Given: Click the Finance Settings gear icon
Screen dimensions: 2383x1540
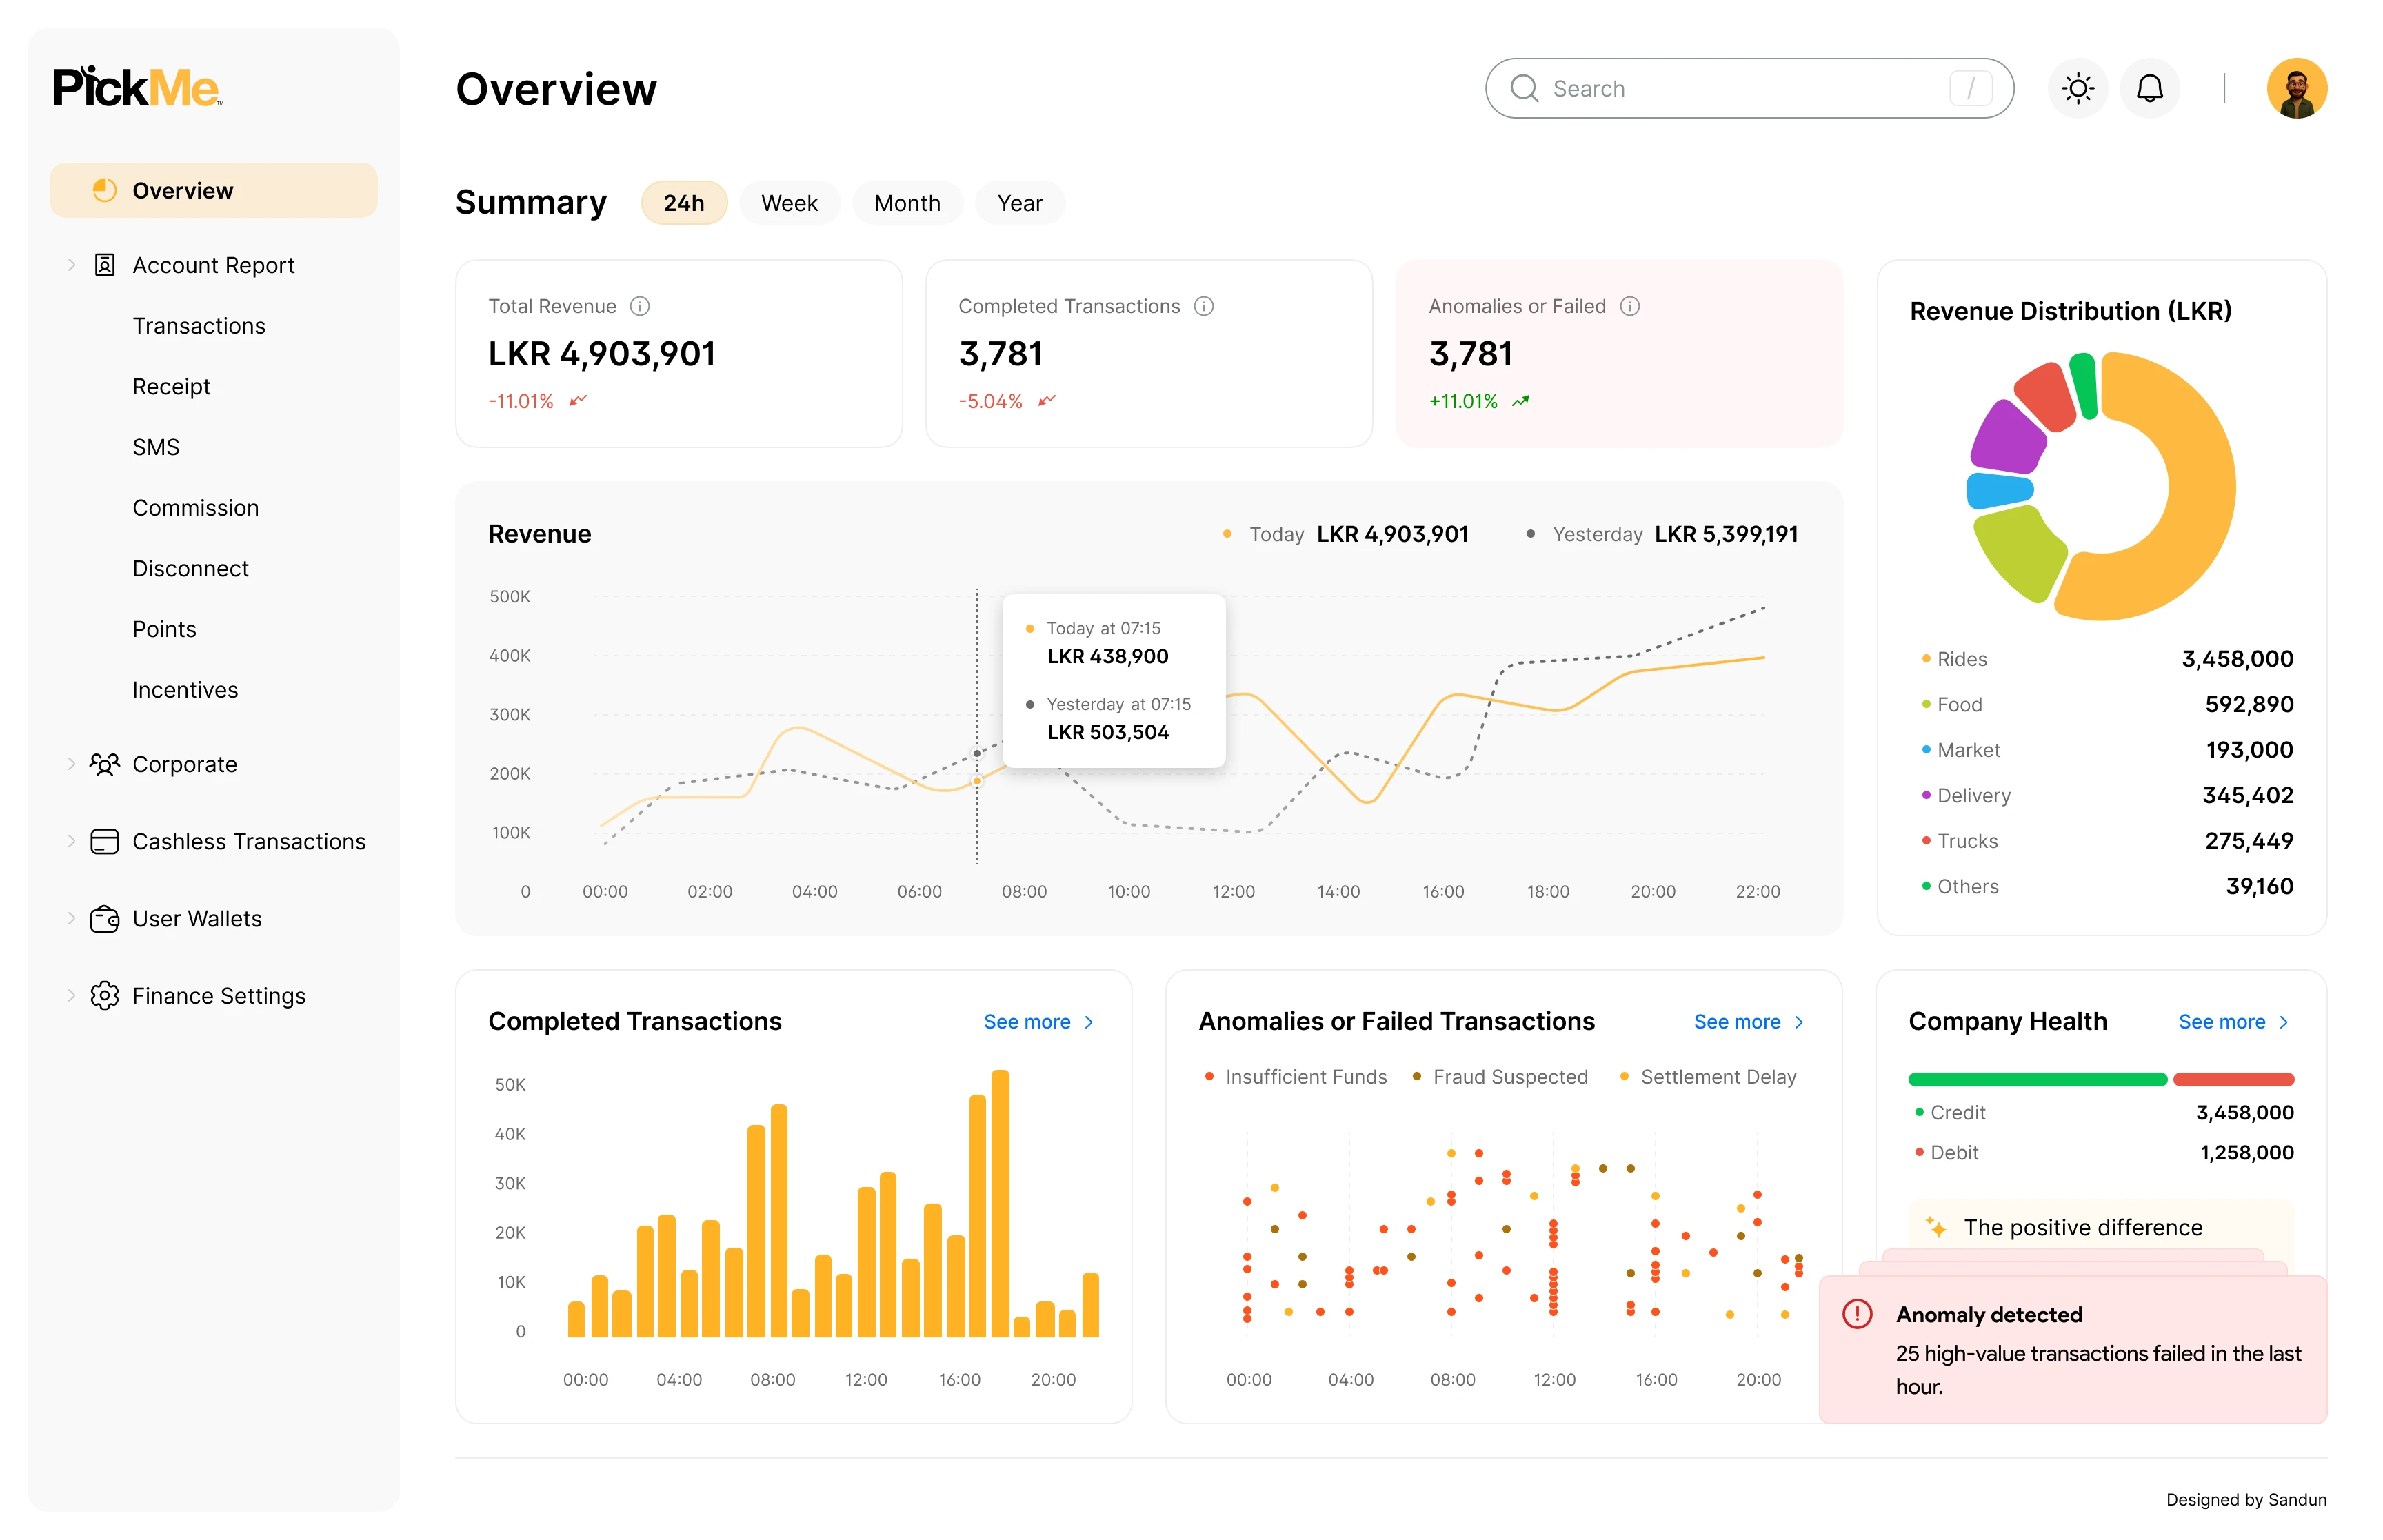Looking at the screenshot, I should click(x=104, y=996).
